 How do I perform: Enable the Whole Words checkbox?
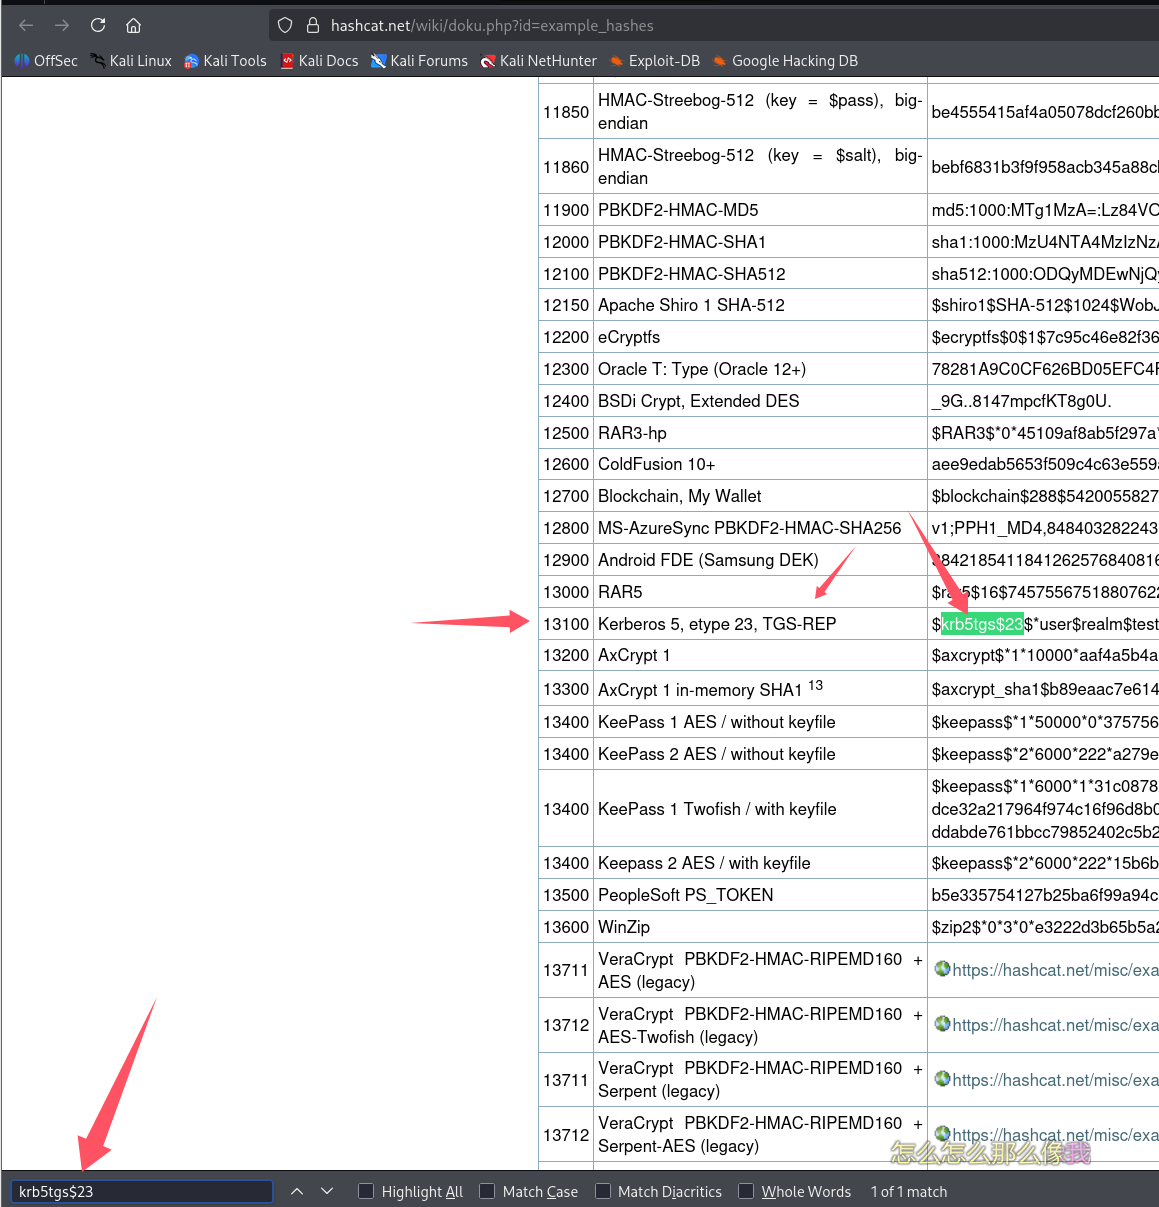pyautogui.click(x=746, y=1191)
